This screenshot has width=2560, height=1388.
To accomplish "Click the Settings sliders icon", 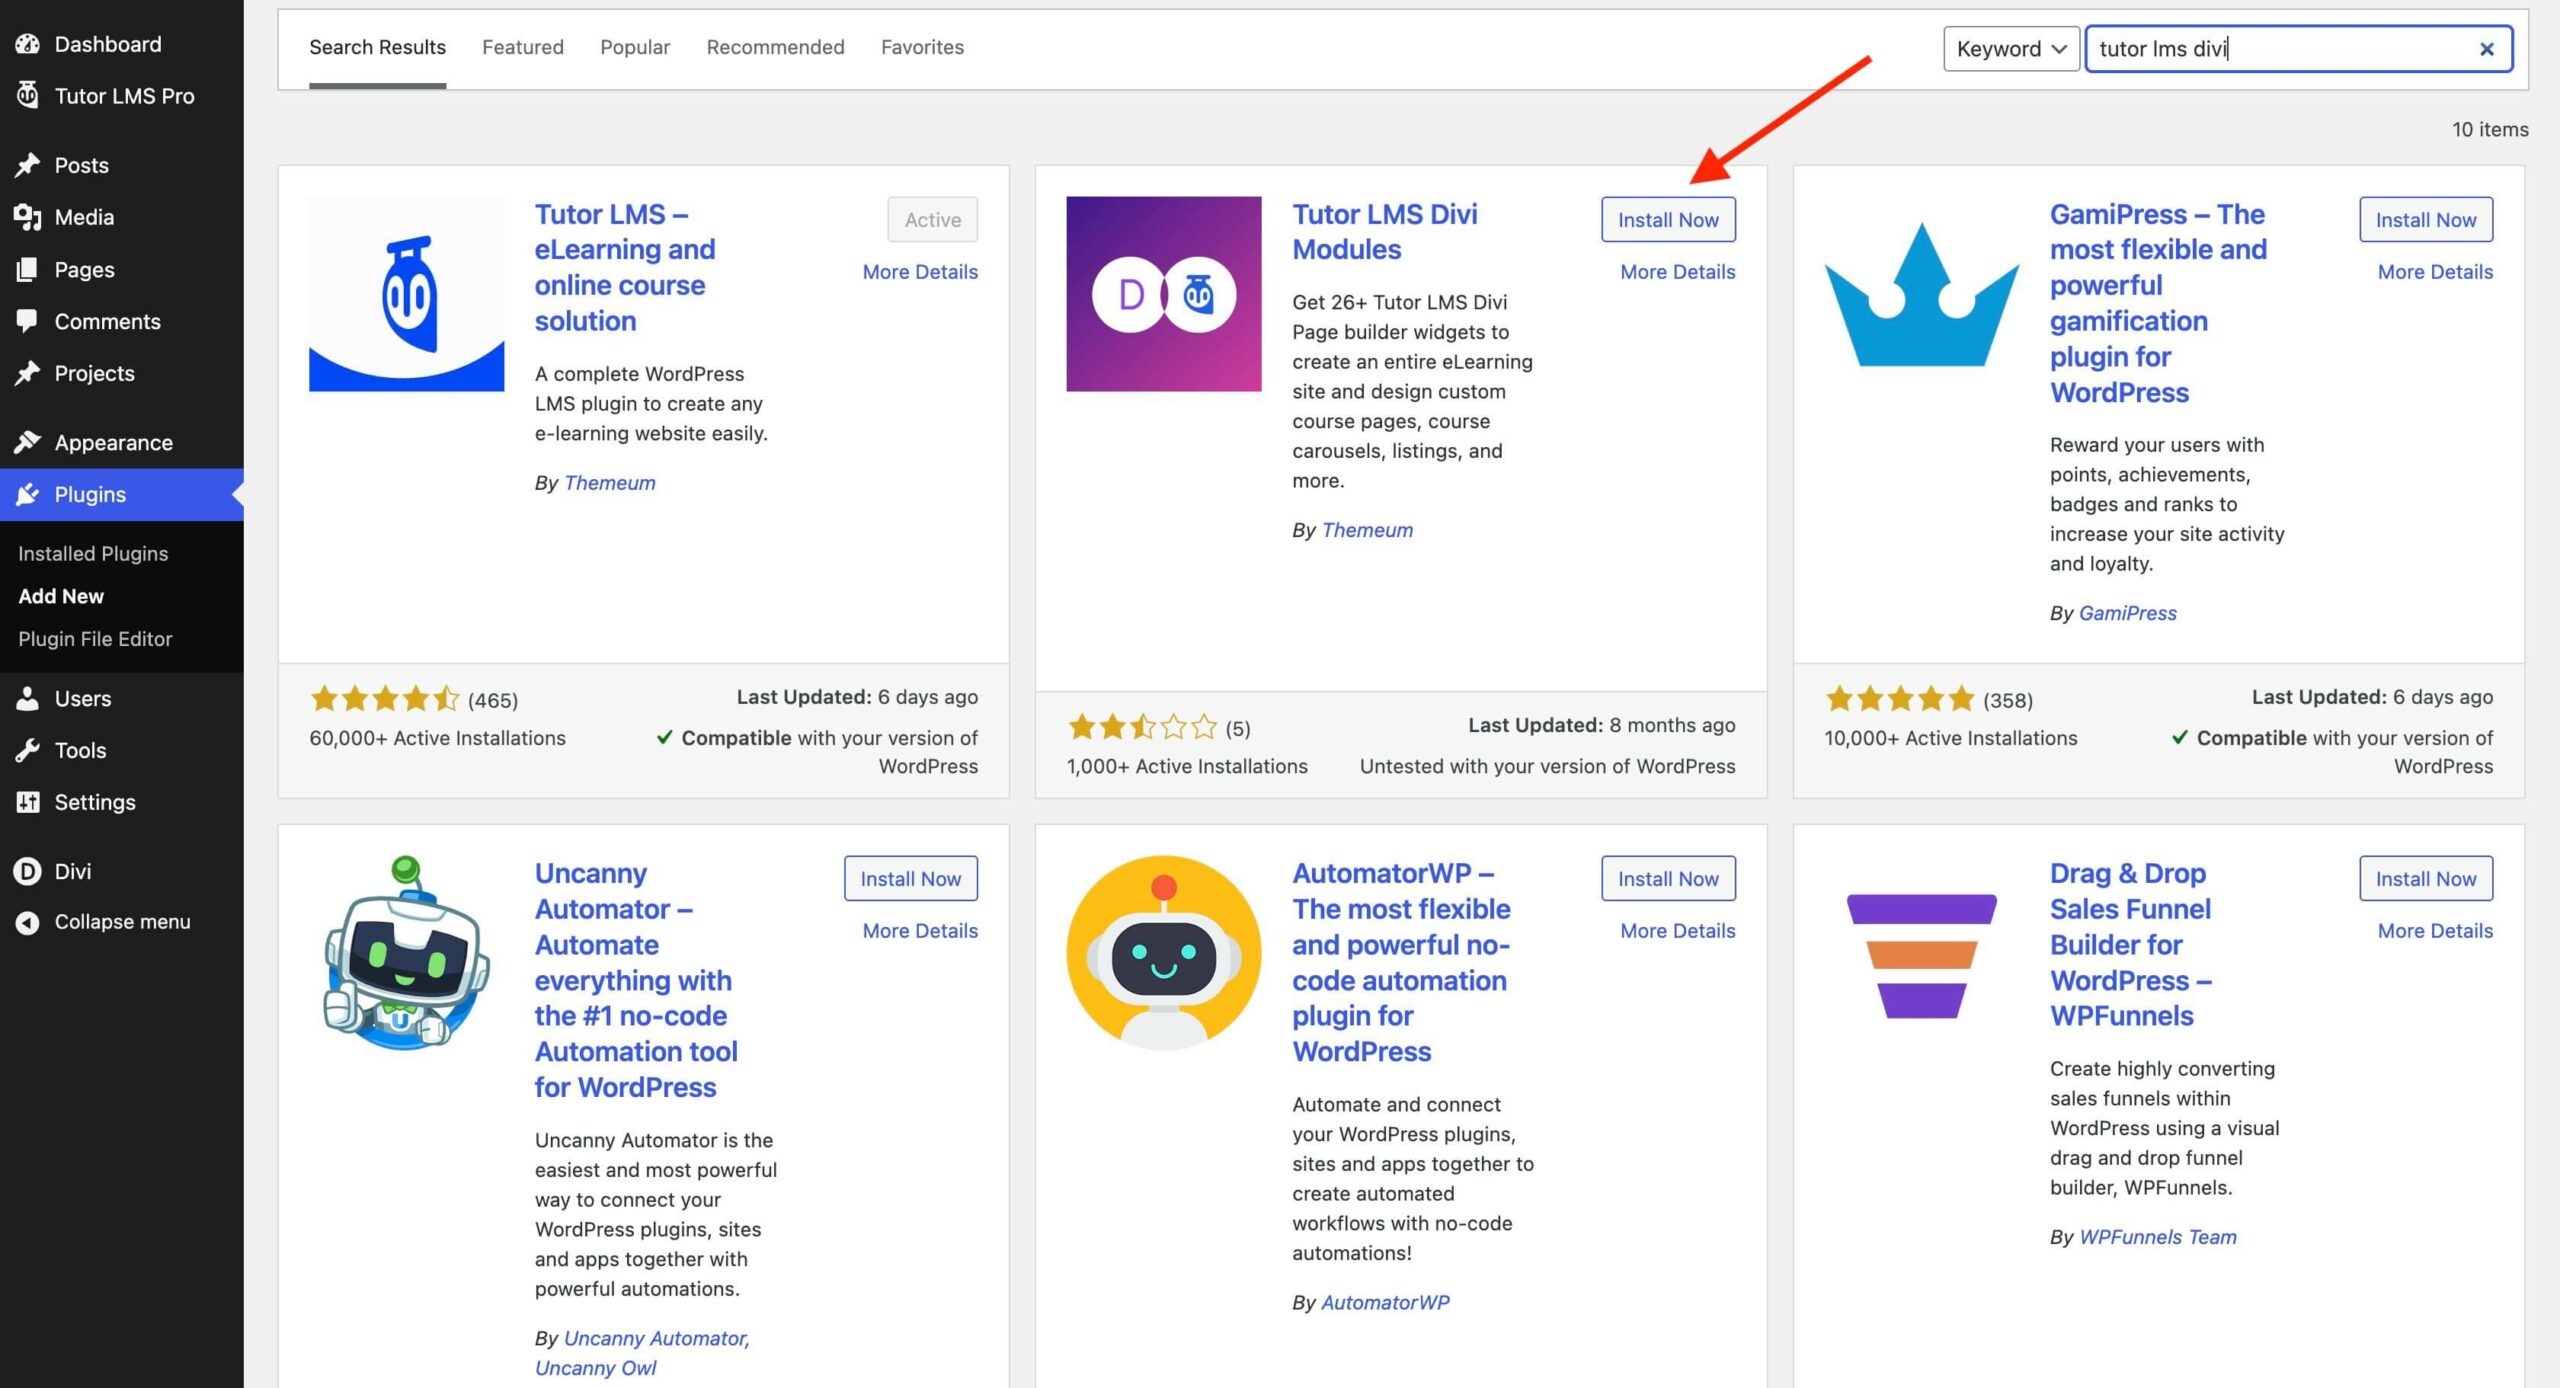I will 27,802.
